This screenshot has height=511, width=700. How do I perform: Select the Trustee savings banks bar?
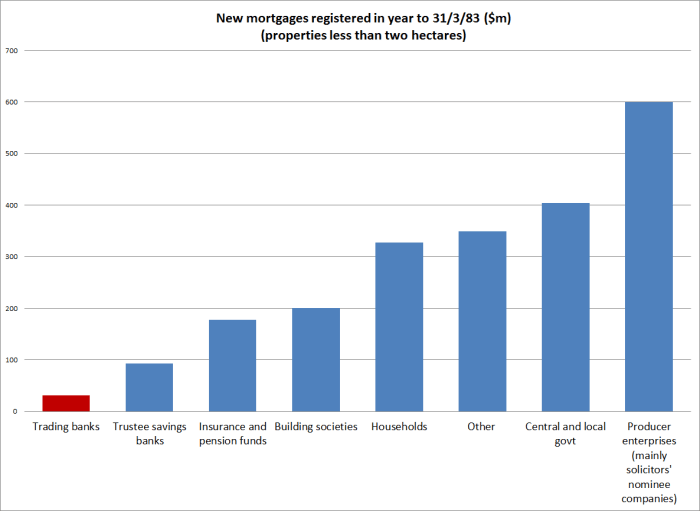pos(149,387)
